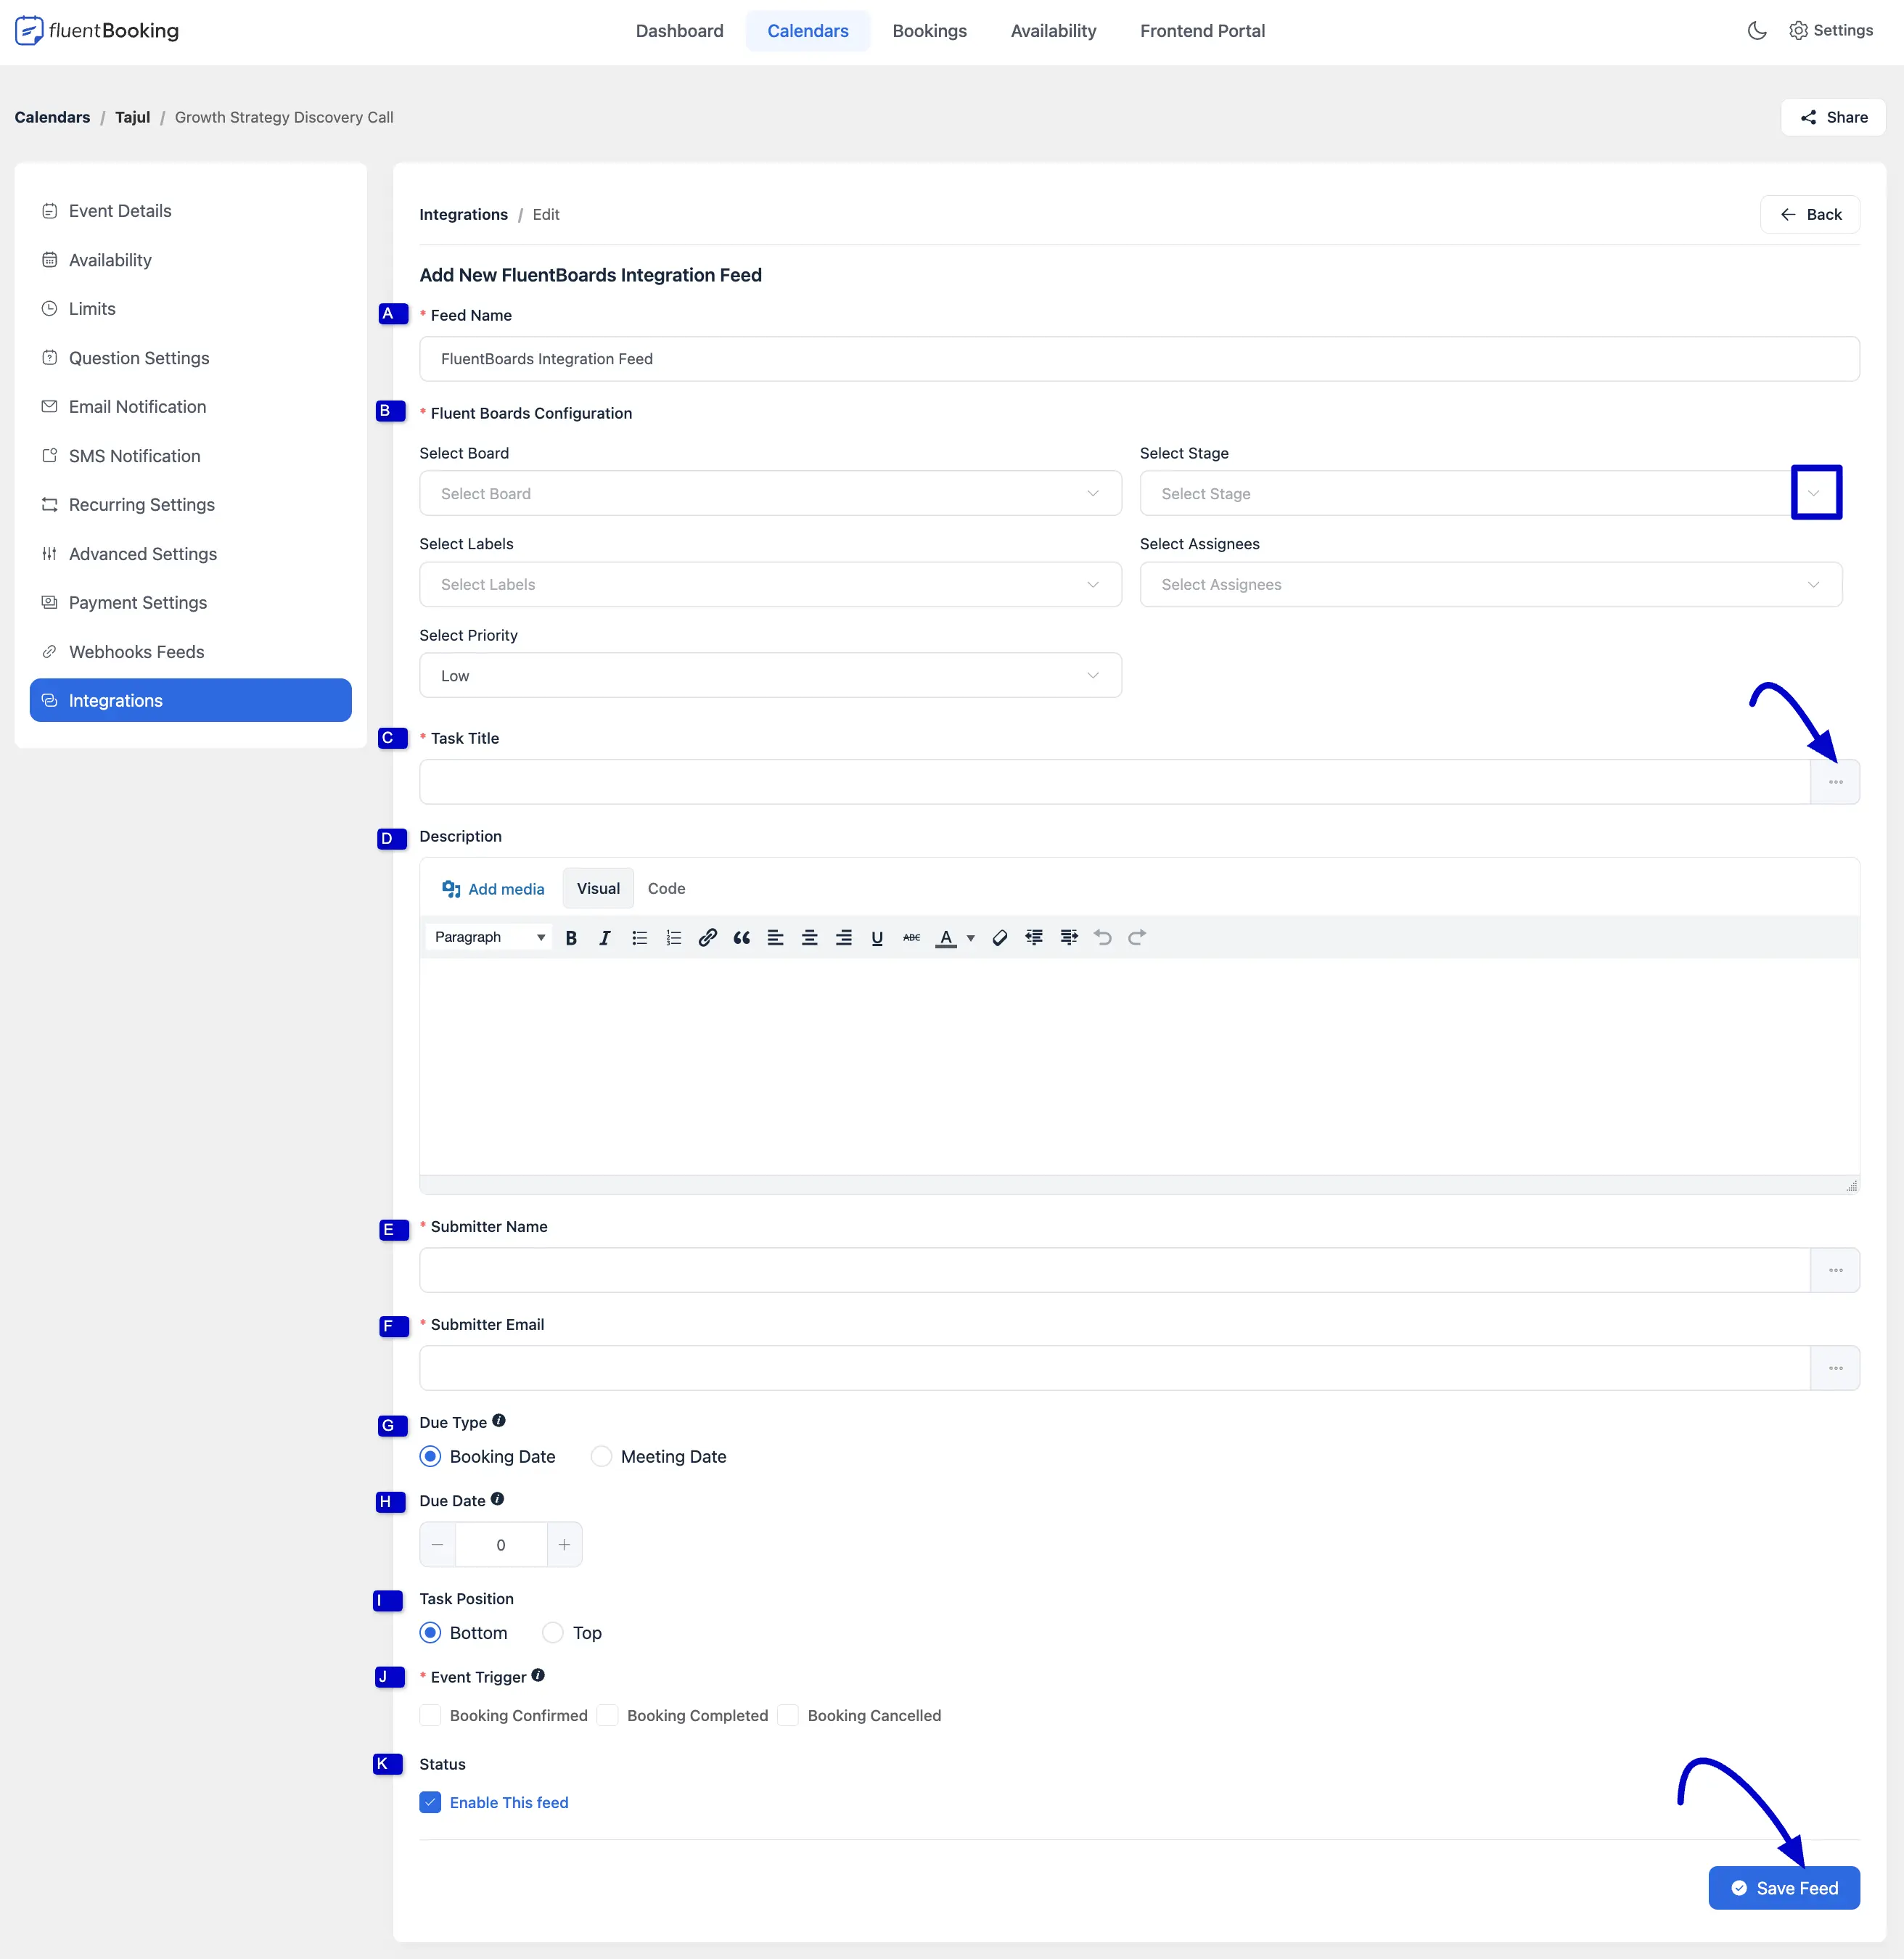Increase Due Date with plus

pyautogui.click(x=564, y=1544)
